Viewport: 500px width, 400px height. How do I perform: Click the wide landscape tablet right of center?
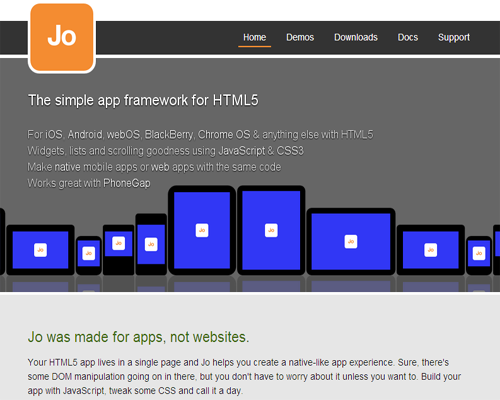click(351, 242)
